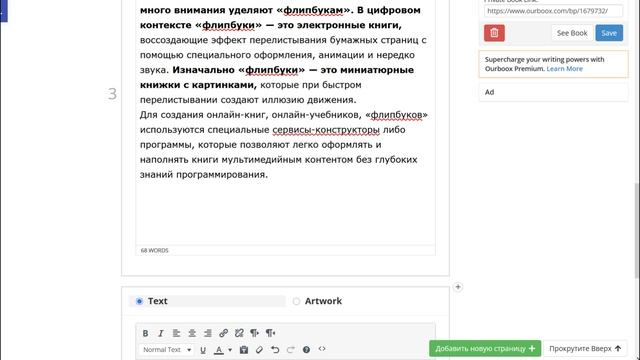Center align text in toolbar
Viewport: 640px width, 360px height.
[192, 333]
